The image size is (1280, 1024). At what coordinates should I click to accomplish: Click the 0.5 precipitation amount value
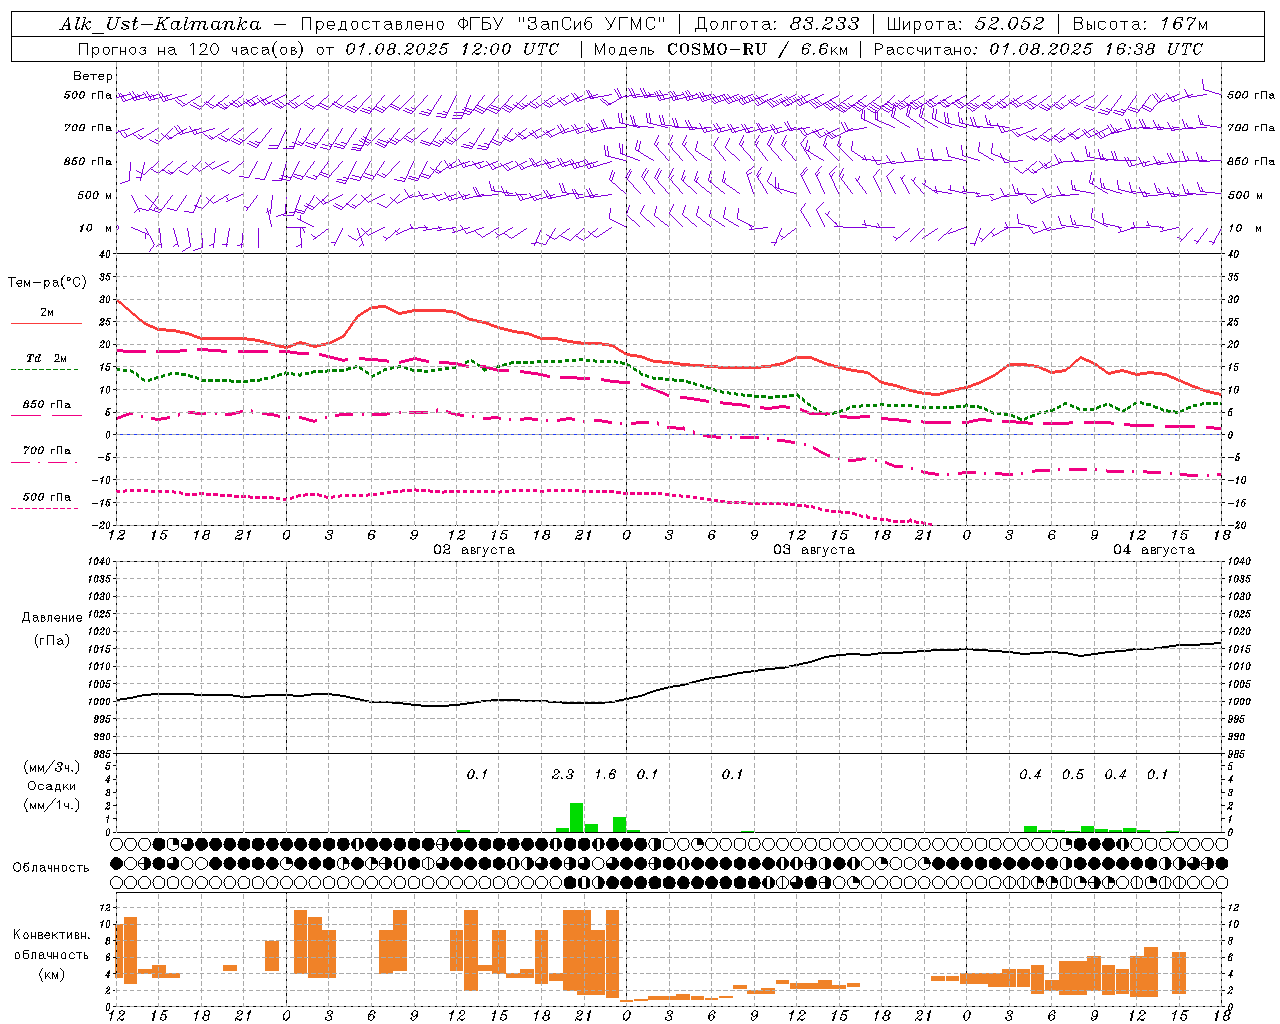(1073, 775)
